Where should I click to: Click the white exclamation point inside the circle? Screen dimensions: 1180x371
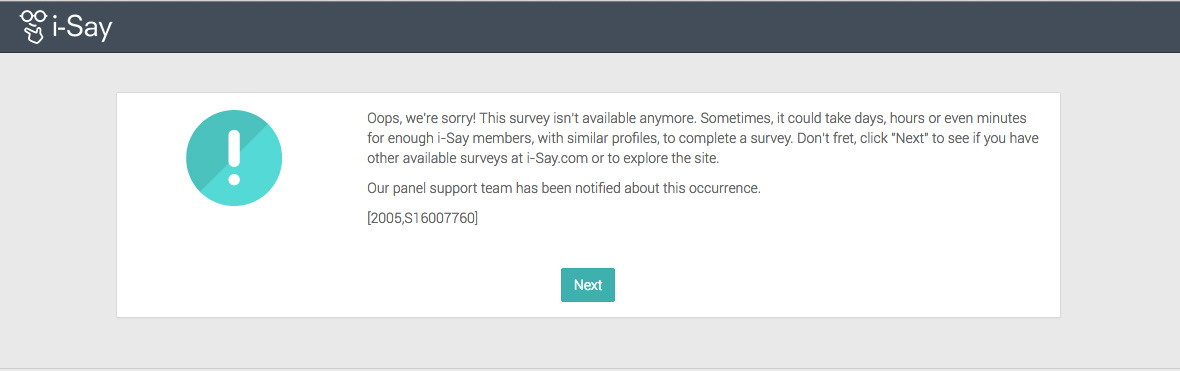(234, 157)
